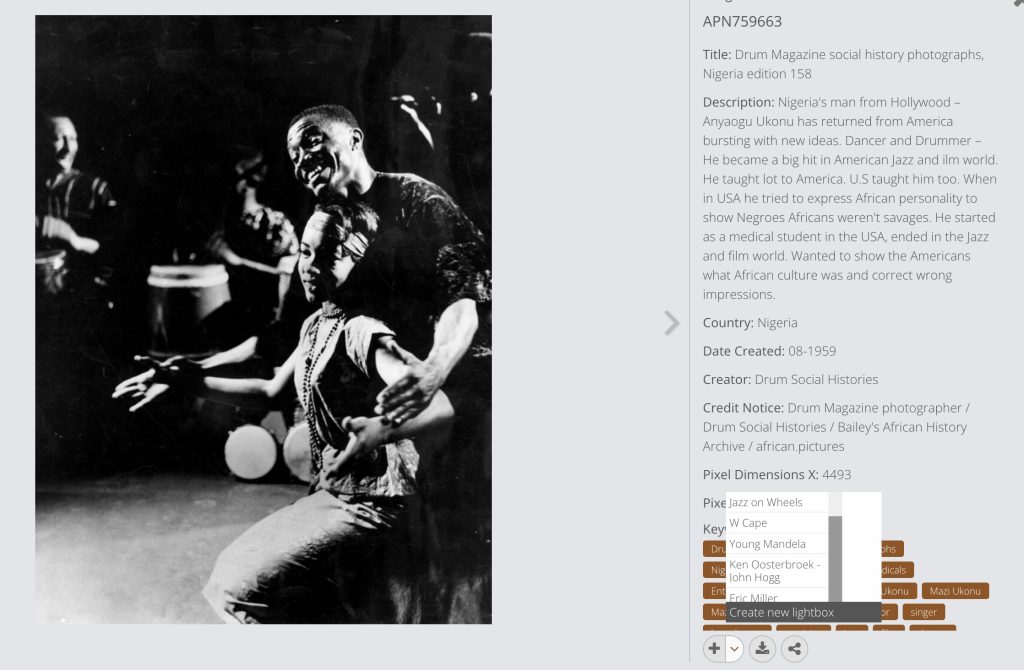Click the lightbox list scrollbar thumb
The image size is (1024, 670).
coord(835,559)
